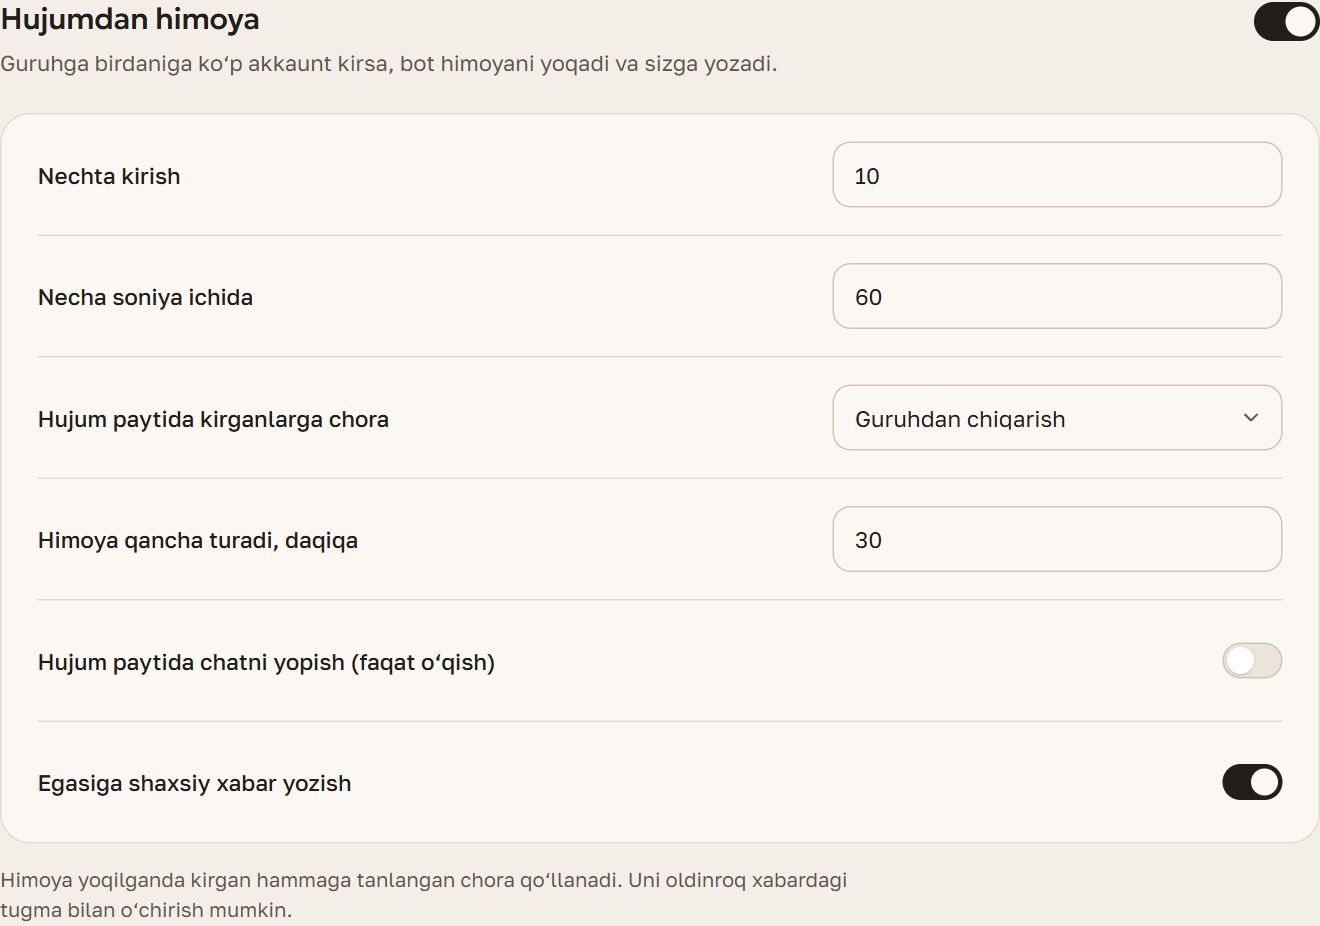Click the Egasiga shaxsiy xabar yozish label

pos(195,784)
